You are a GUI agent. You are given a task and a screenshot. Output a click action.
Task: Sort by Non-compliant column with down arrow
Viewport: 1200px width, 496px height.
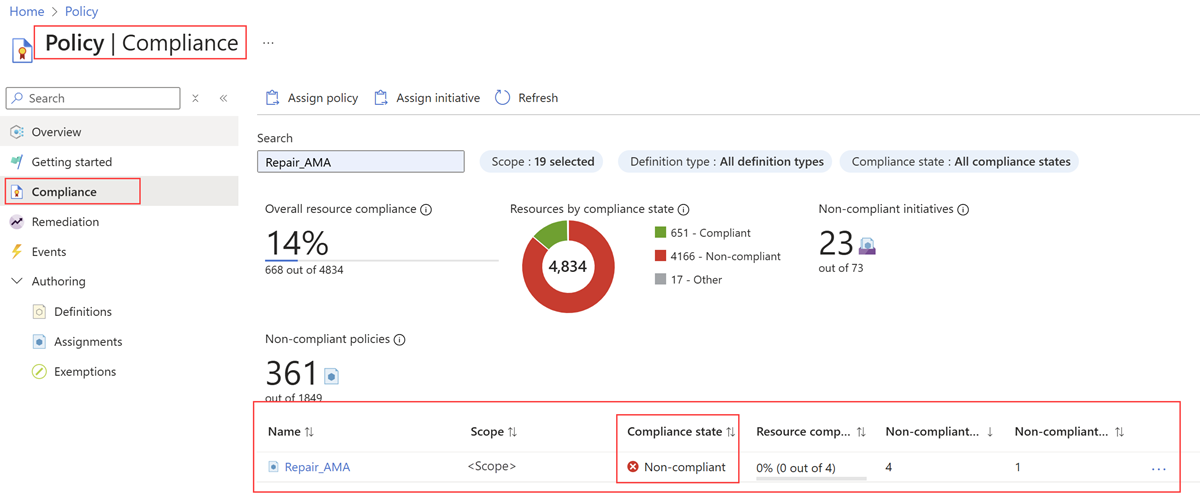(940, 432)
